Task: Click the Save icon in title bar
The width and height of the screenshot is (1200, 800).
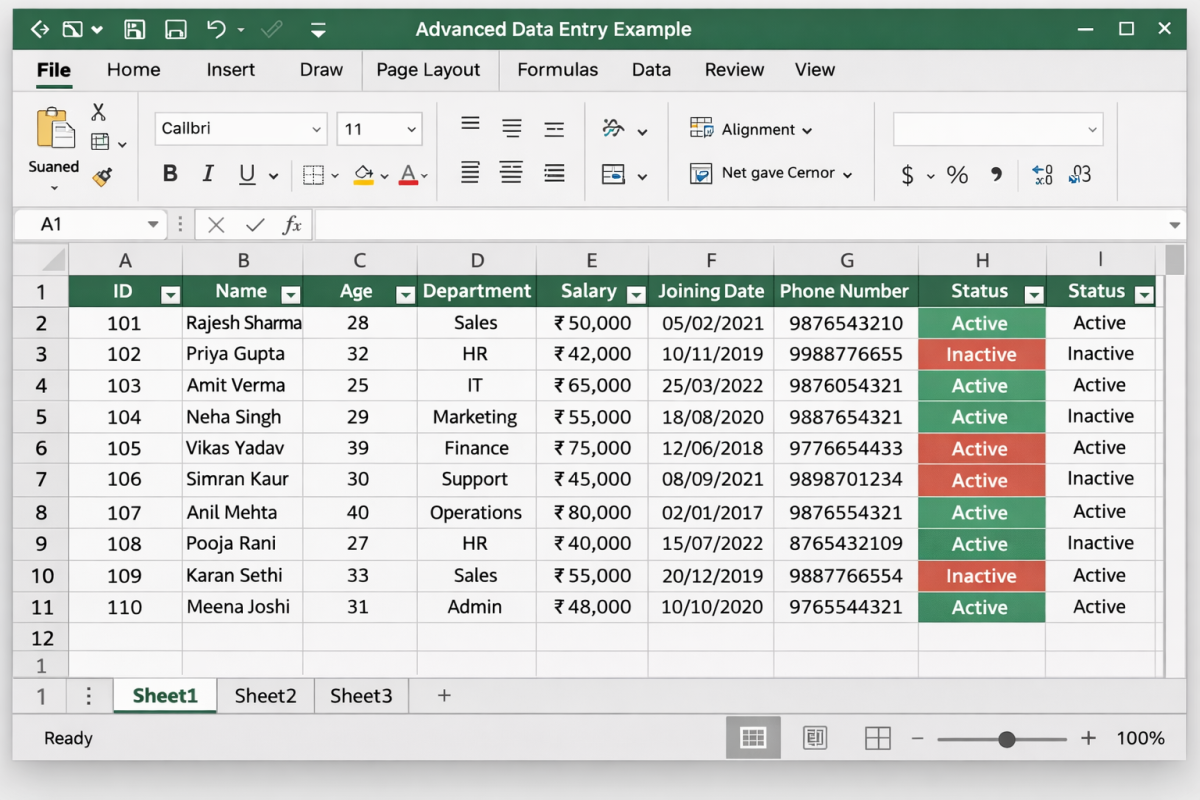Action: (135, 29)
